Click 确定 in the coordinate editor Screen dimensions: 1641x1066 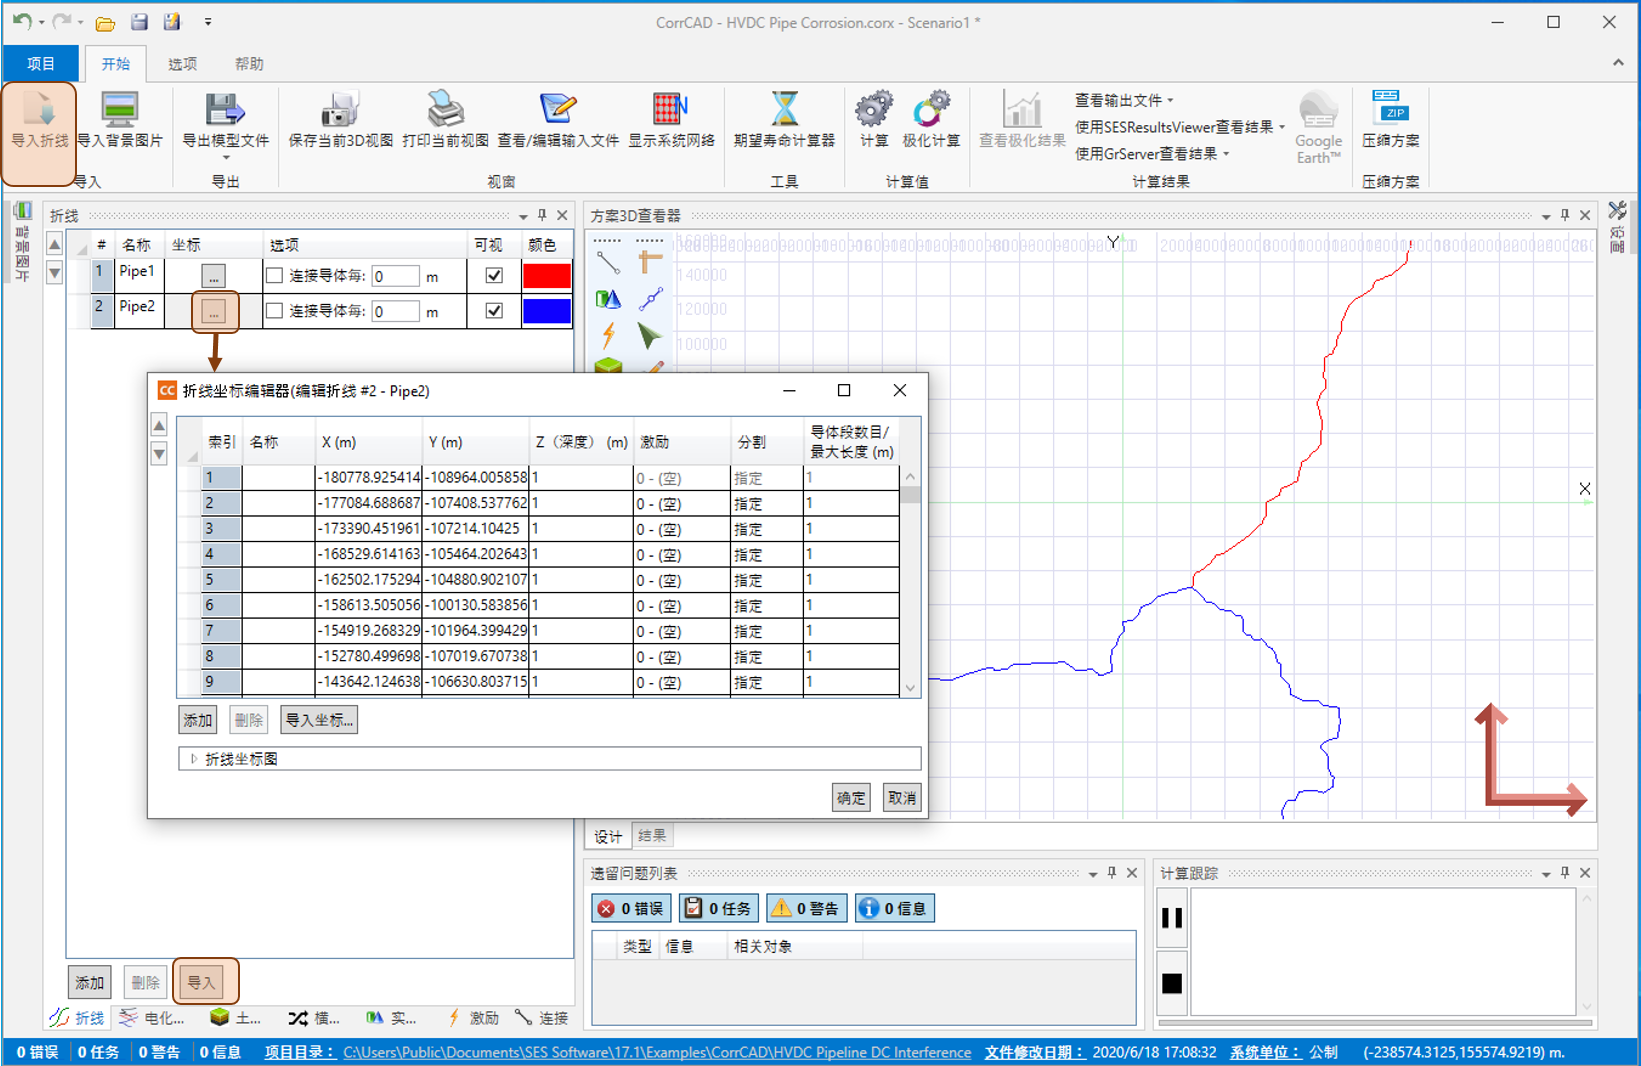pyautogui.click(x=851, y=798)
